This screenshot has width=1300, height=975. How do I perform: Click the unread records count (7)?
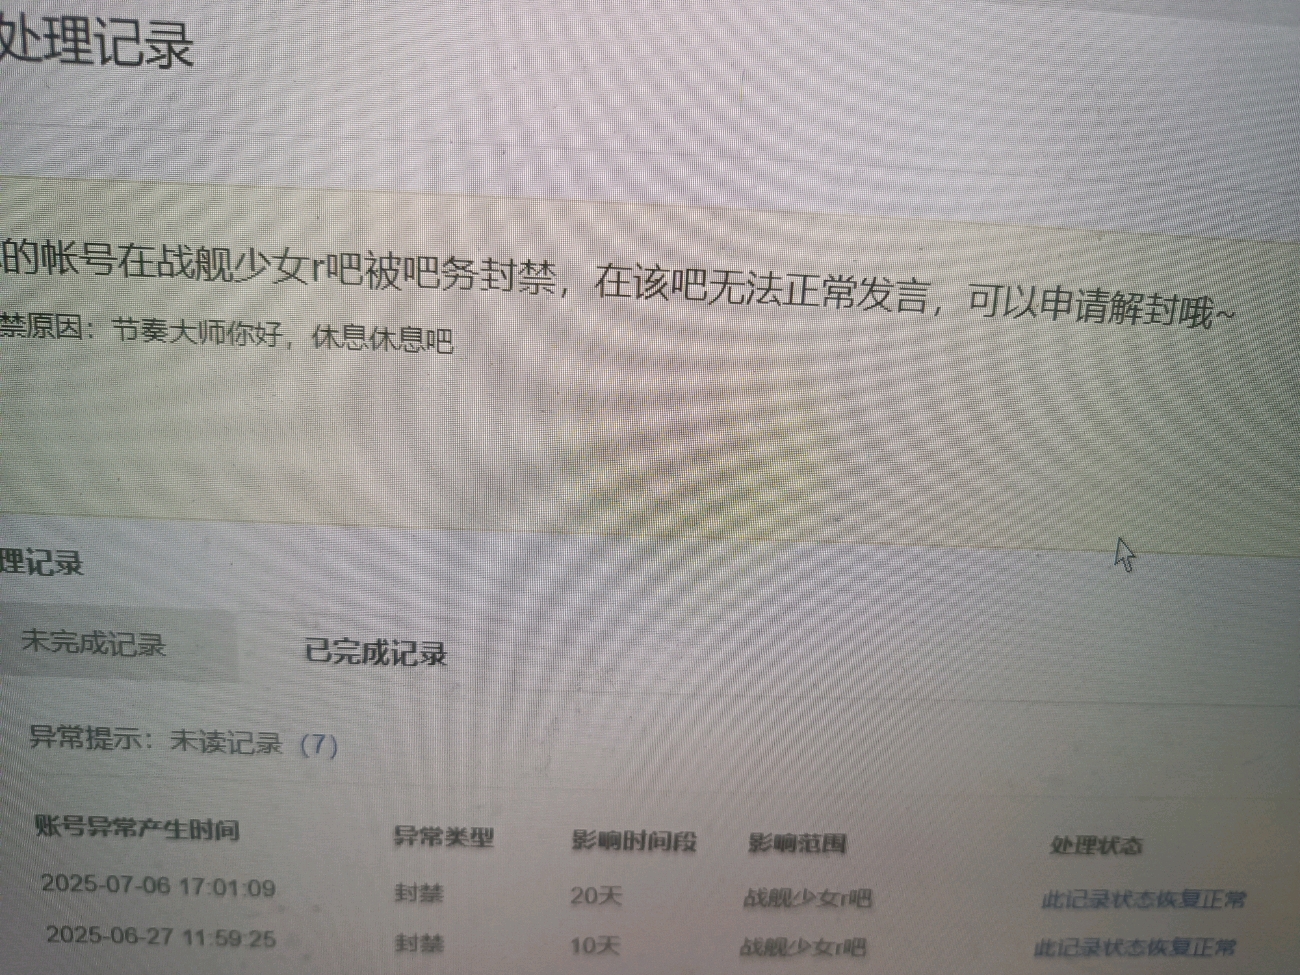click(319, 745)
